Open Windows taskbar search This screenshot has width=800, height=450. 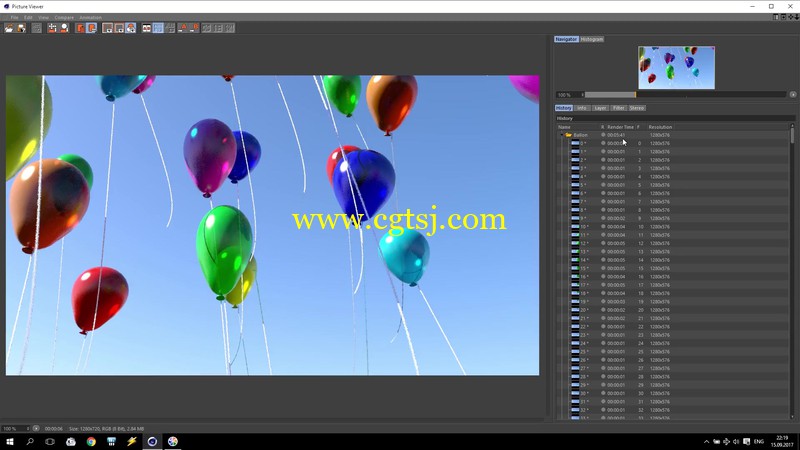click(x=30, y=441)
